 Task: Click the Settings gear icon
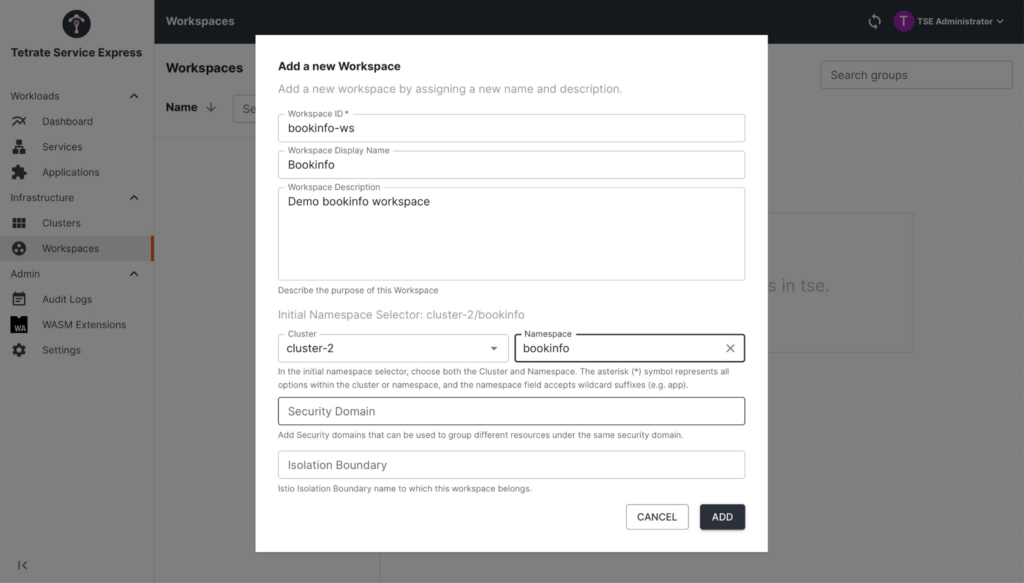(x=19, y=350)
